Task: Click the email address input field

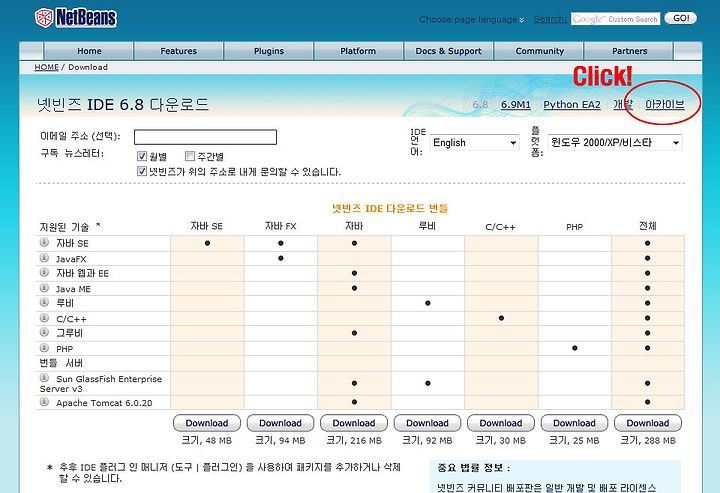Action: [x=205, y=137]
